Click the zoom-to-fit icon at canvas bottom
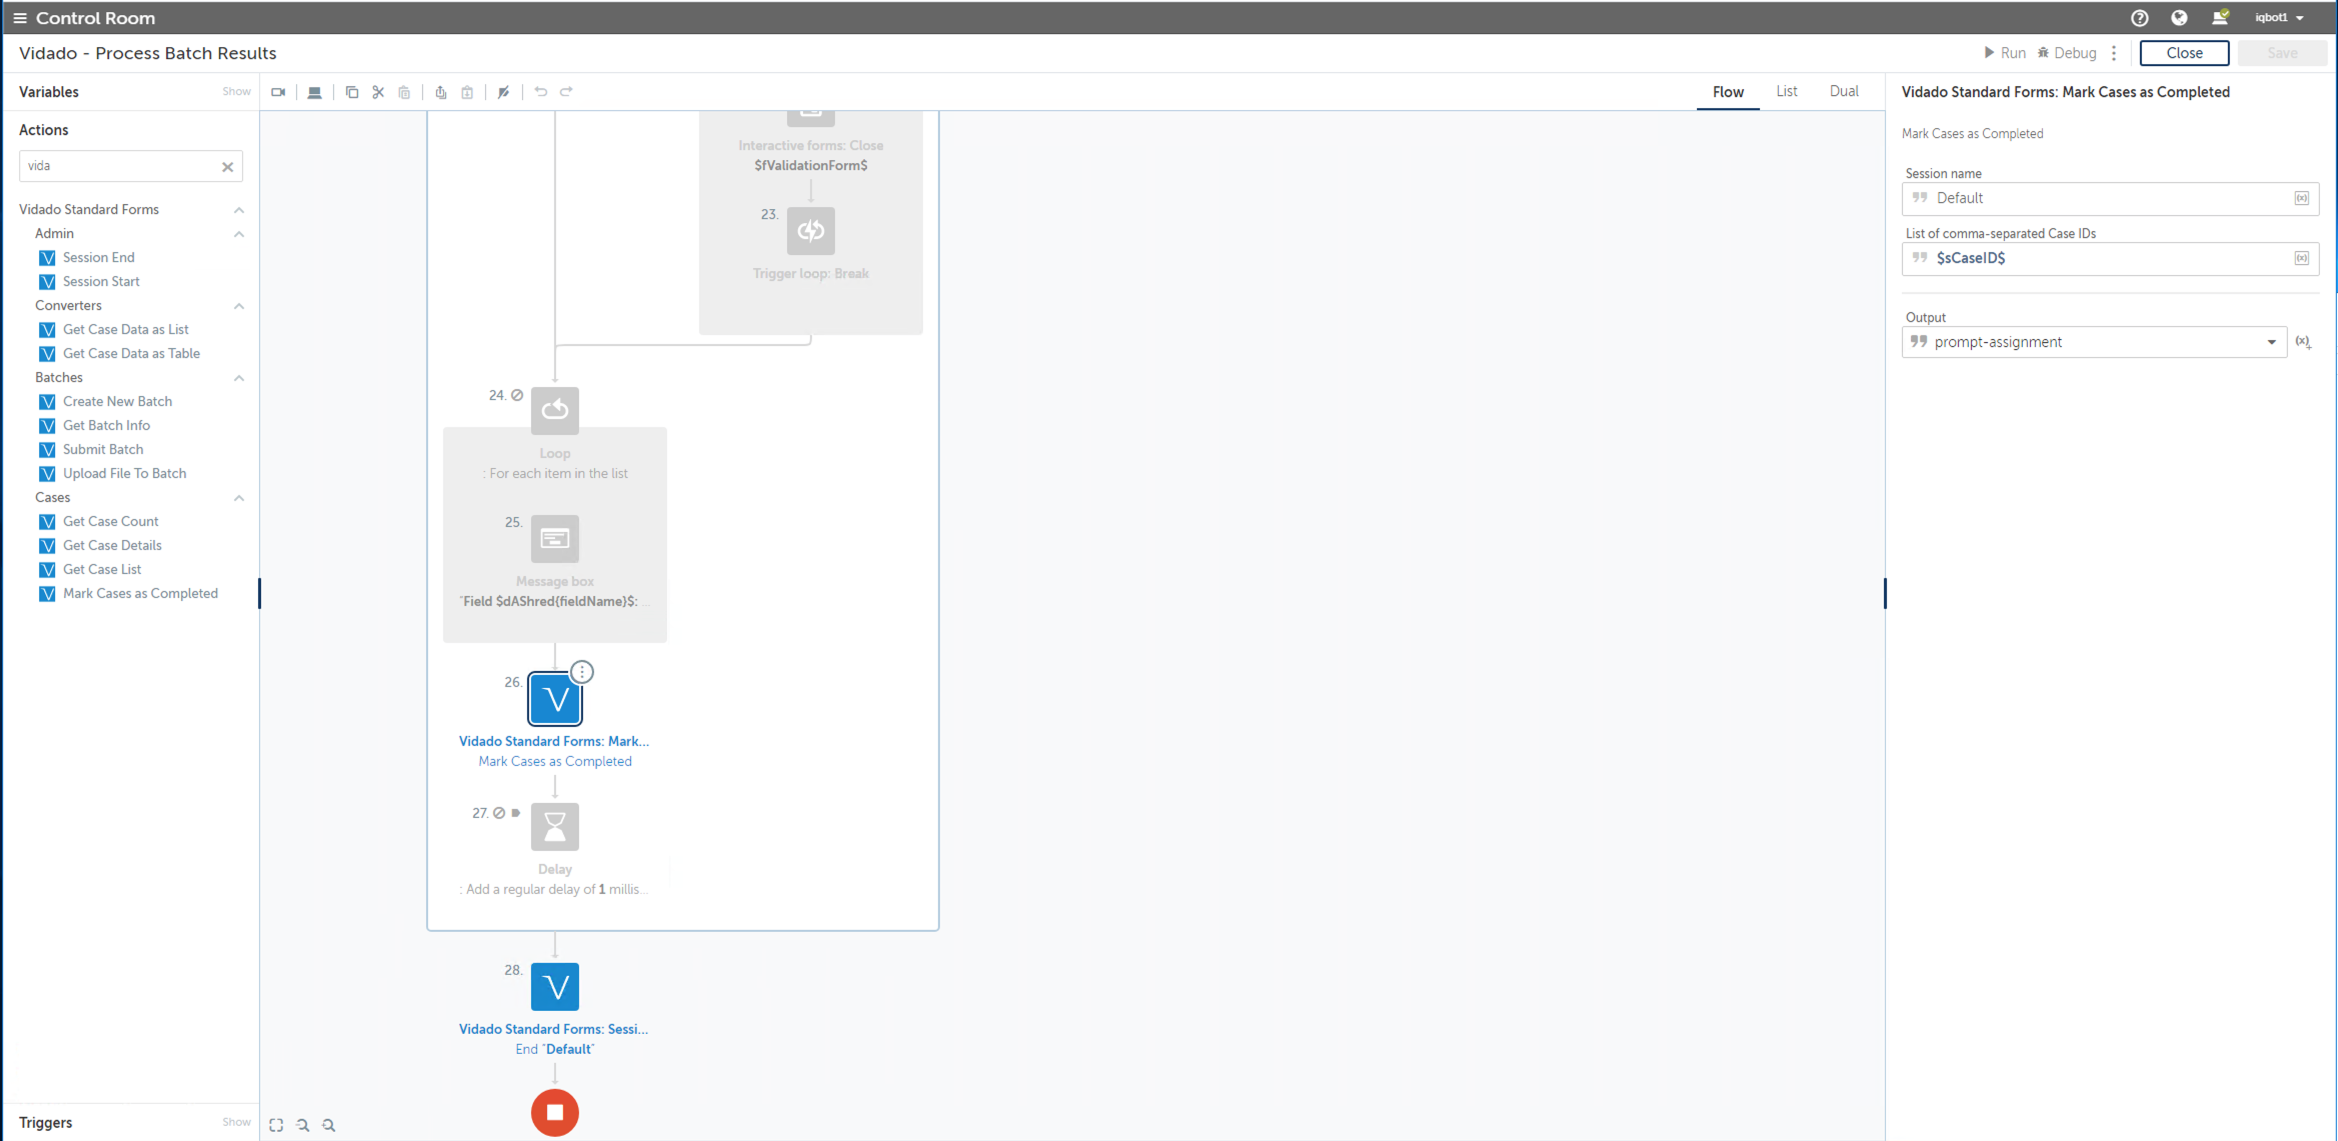The image size is (2338, 1141). [277, 1125]
